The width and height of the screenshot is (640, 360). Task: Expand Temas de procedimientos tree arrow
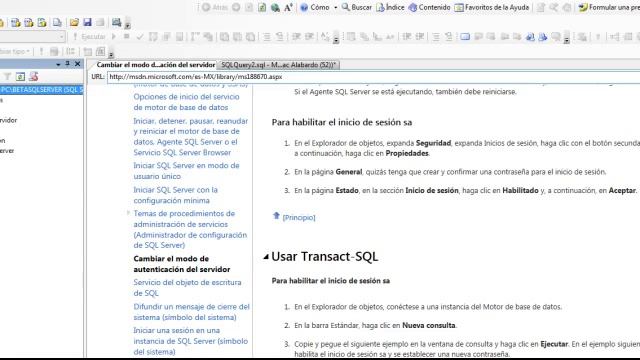[x=128, y=213]
